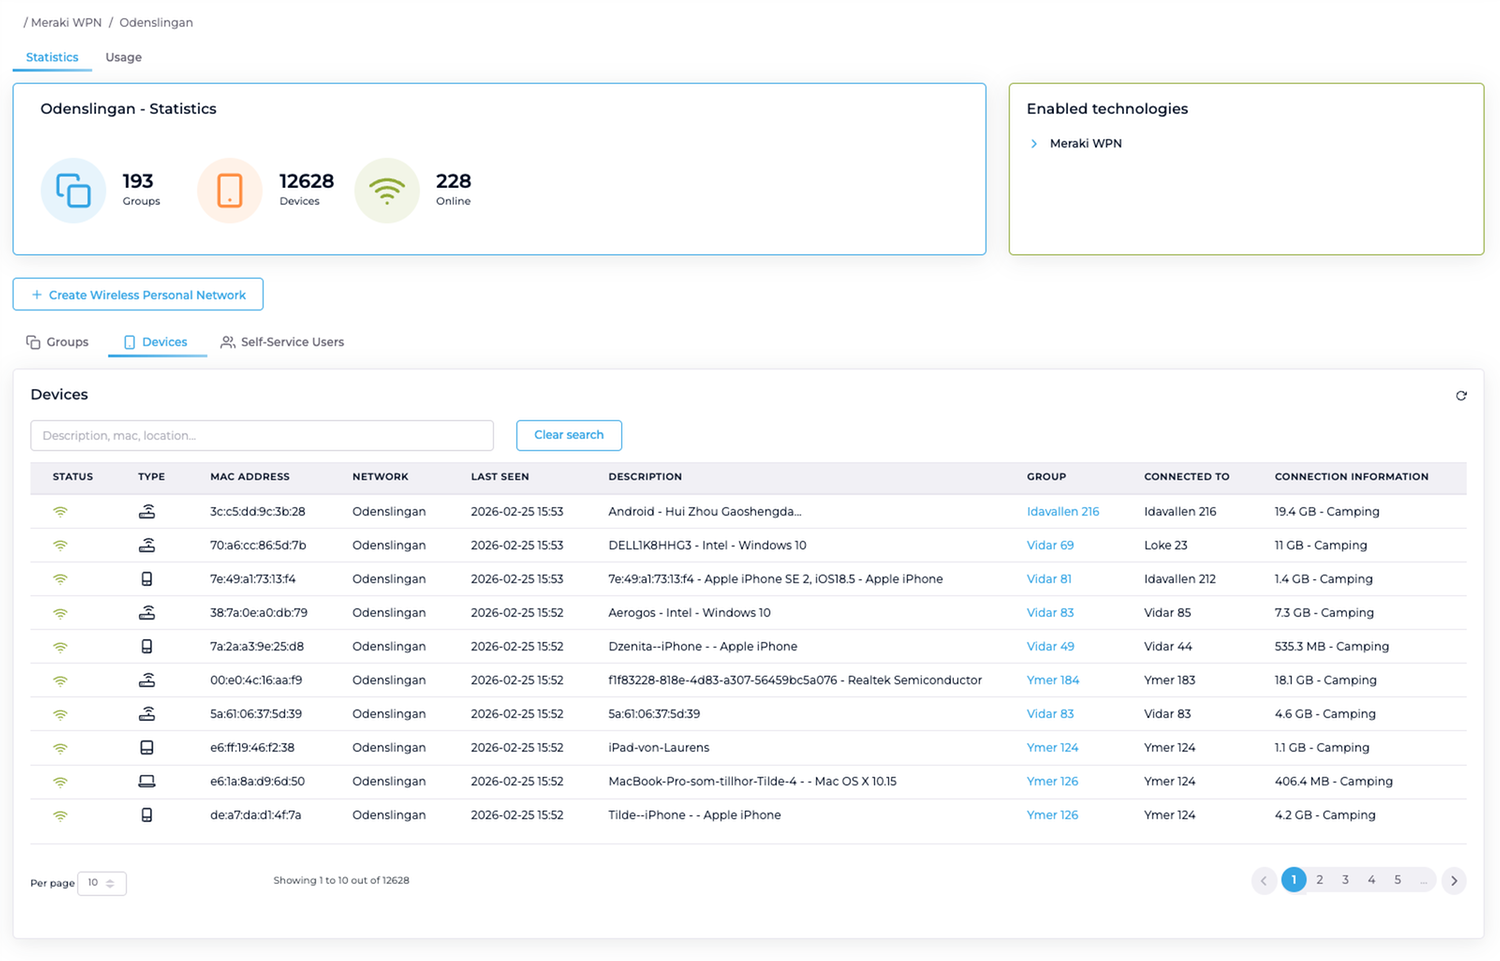Go to page 2
Image resolution: width=1500 pixels, height=961 pixels.
click(1320, 880)
